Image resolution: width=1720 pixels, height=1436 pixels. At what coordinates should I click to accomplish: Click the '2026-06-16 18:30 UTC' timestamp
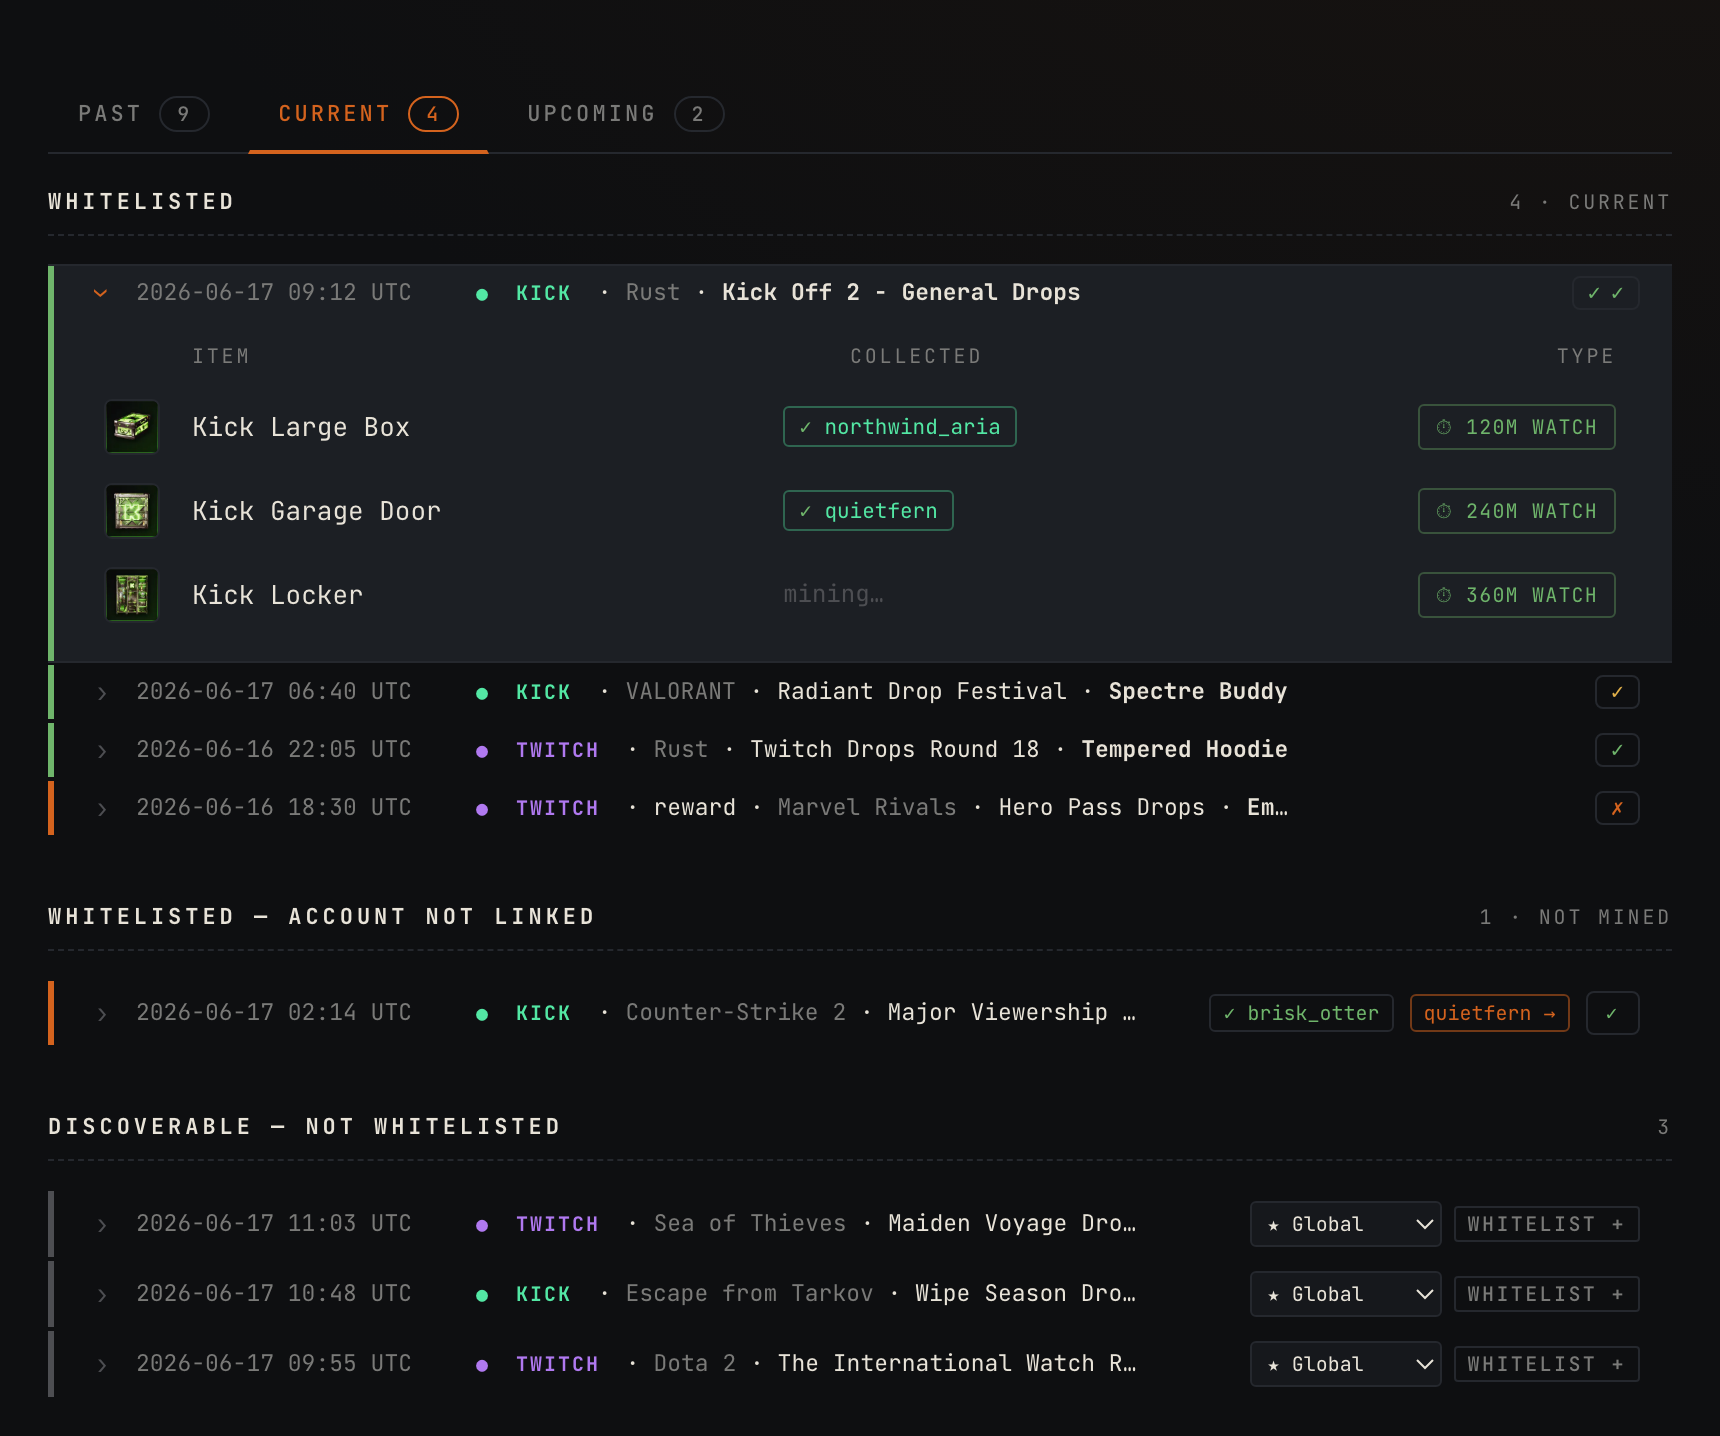(x=274, y=808)
